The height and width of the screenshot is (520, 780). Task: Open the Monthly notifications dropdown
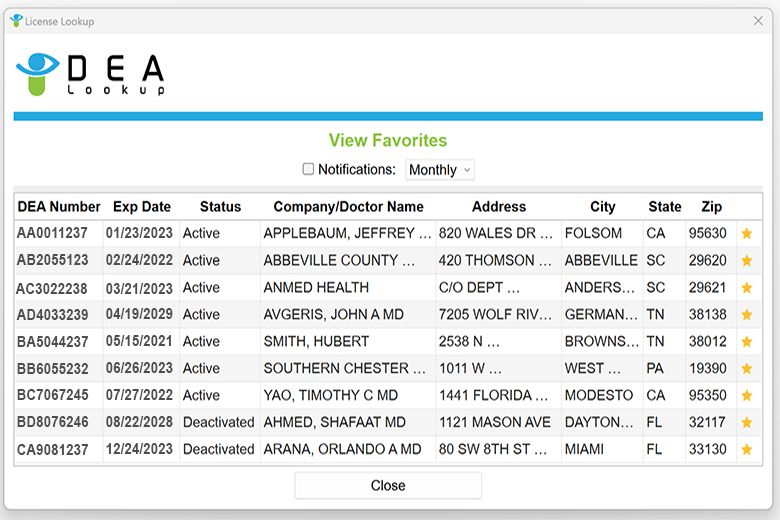(x=440, y=170)
